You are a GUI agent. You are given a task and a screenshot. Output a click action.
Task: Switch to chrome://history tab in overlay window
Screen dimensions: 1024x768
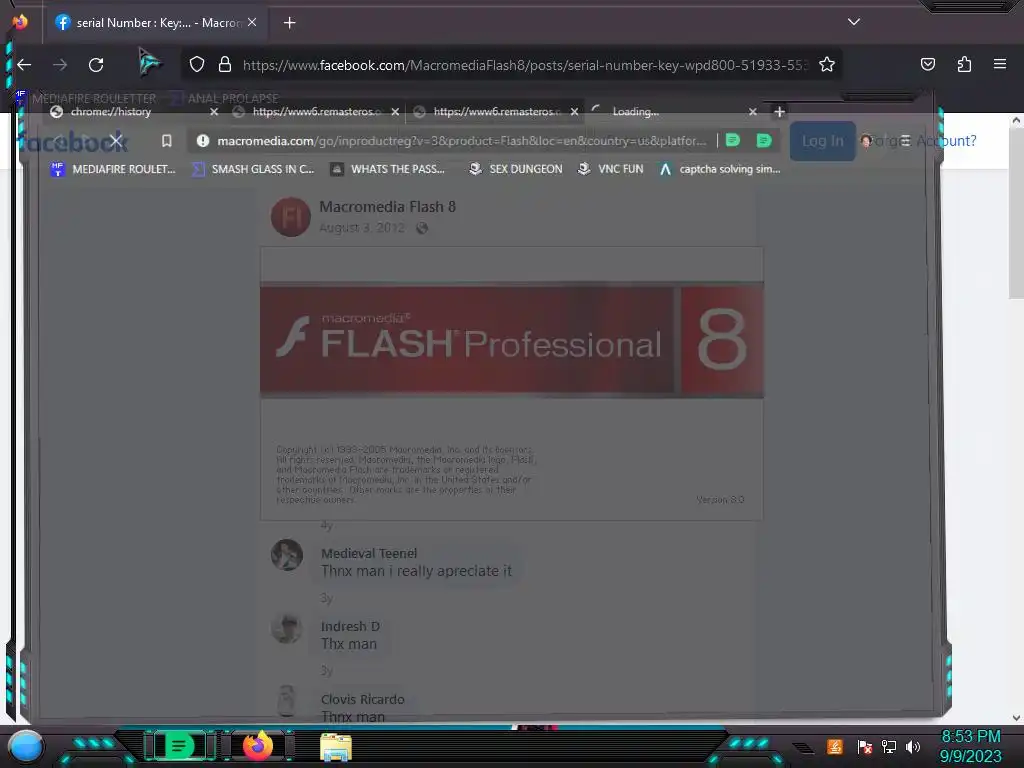tap(111, 112)
